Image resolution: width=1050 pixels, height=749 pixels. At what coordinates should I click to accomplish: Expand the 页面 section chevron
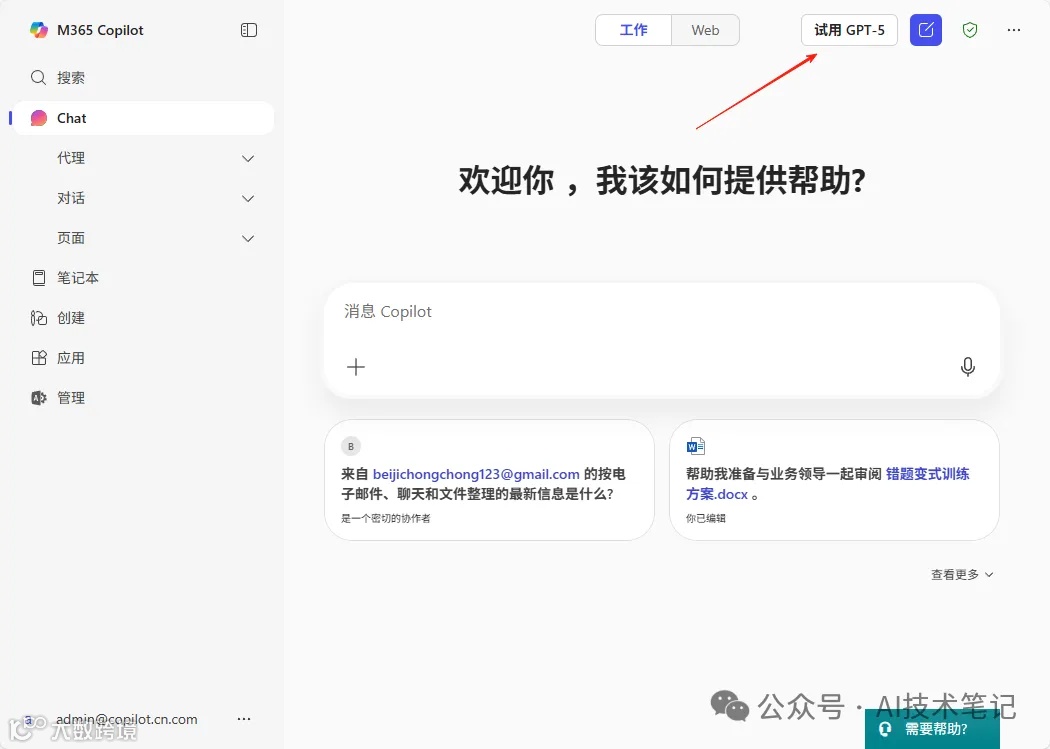point(248,239)
